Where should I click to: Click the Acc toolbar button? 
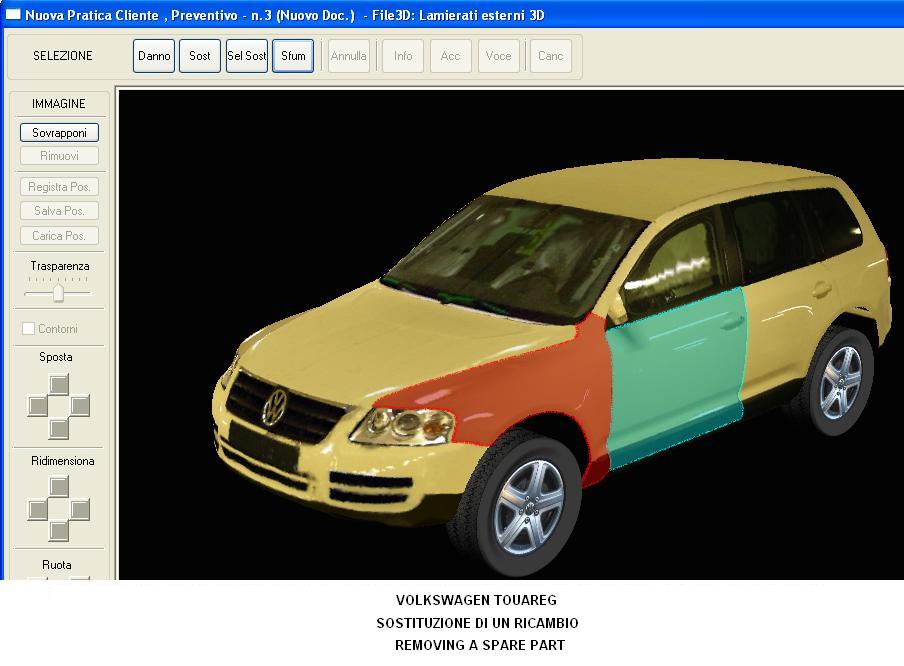(x=450, y=56)
